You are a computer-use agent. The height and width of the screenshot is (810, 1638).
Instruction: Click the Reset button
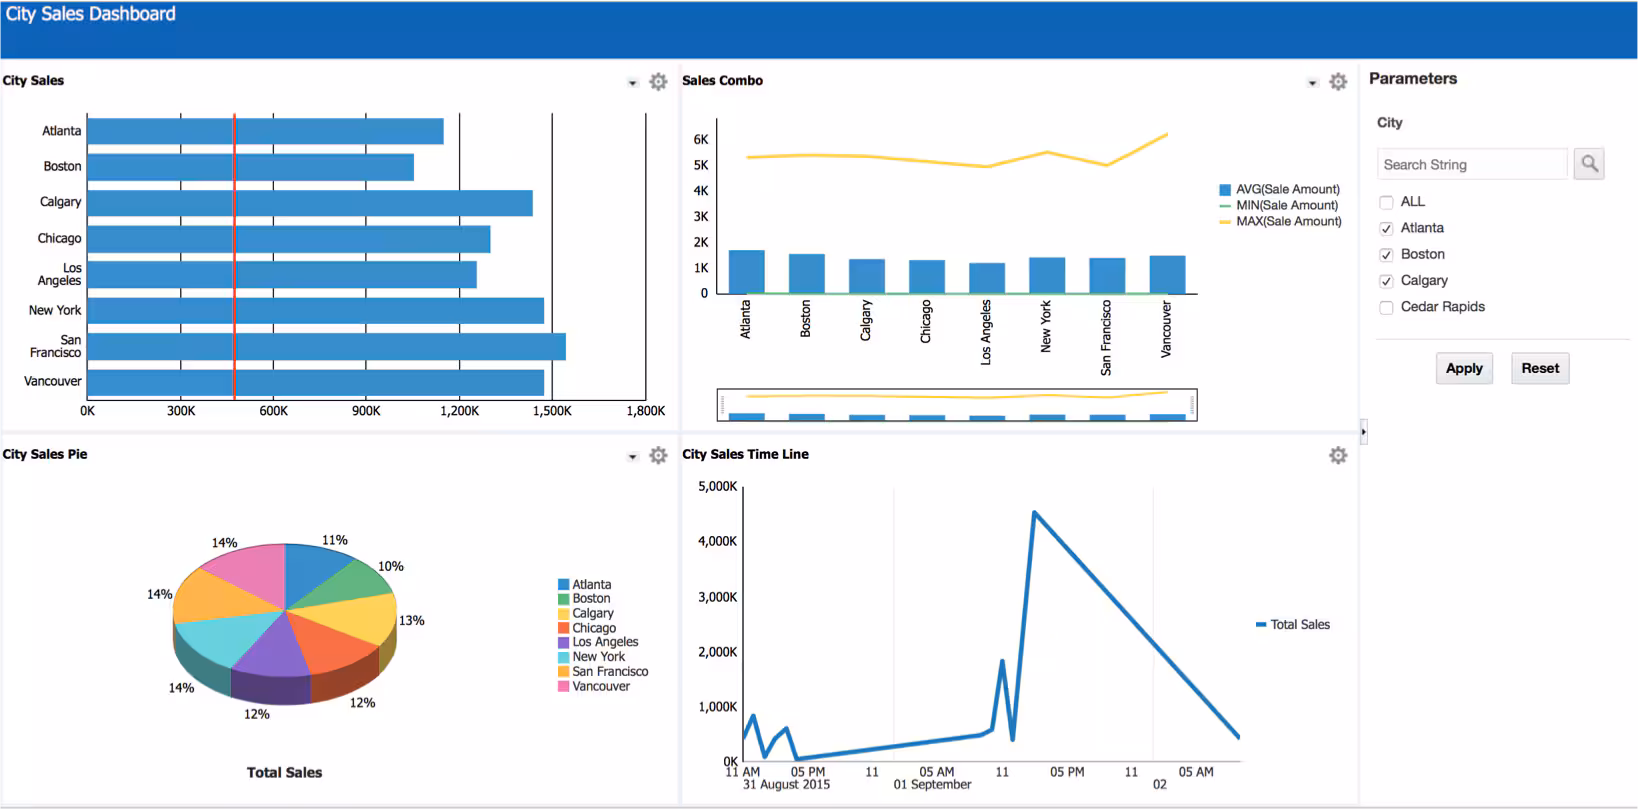1540,368
